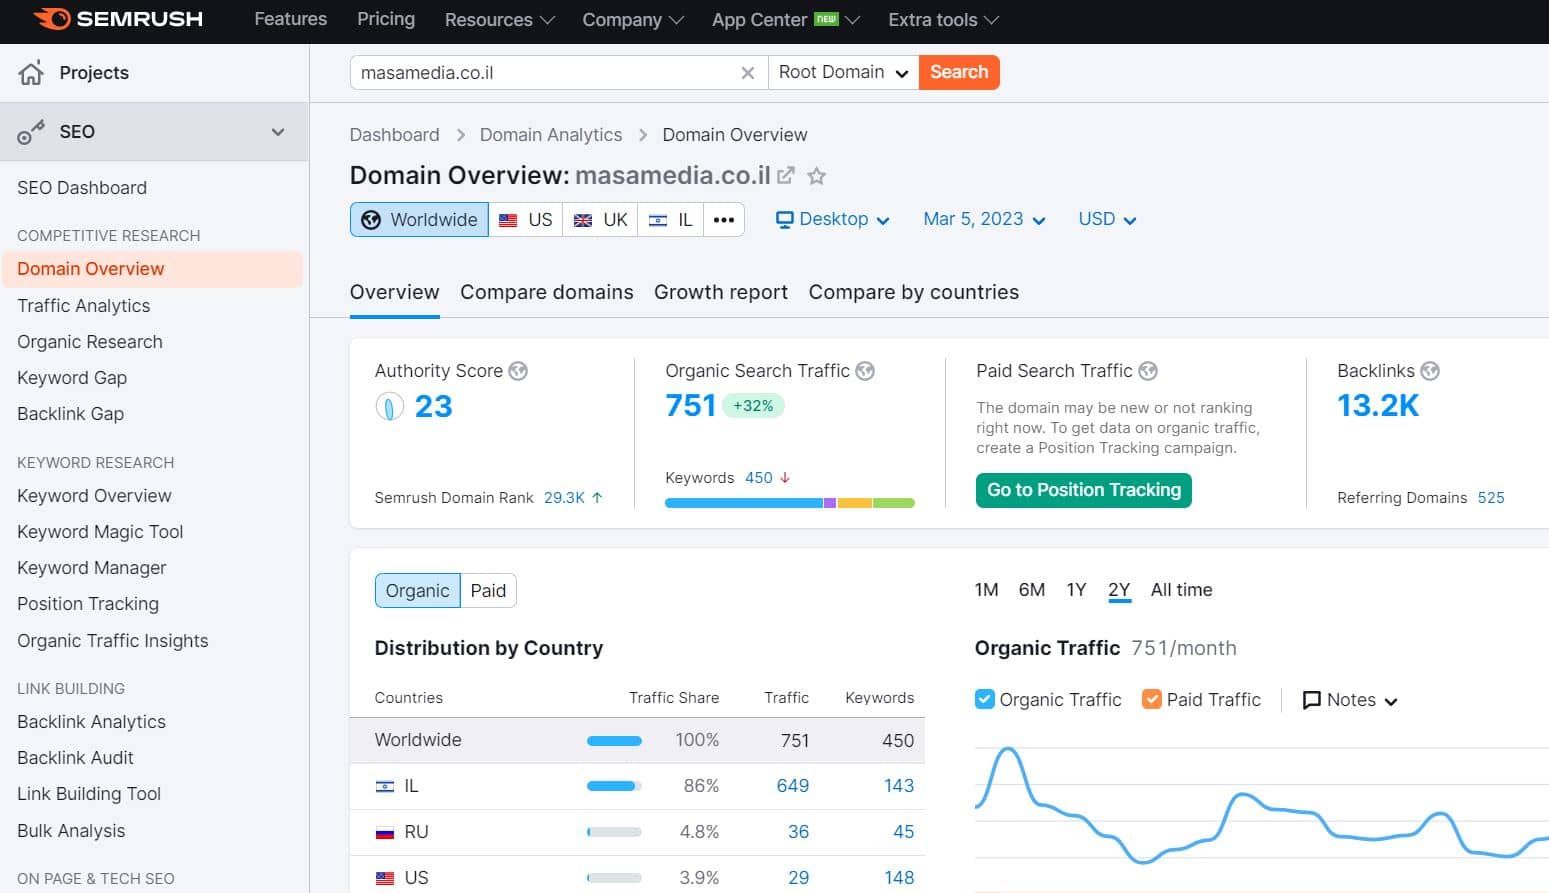Switch to Organic distribution toggle
Screen dimensions: 1549x893
click(418, 591)
